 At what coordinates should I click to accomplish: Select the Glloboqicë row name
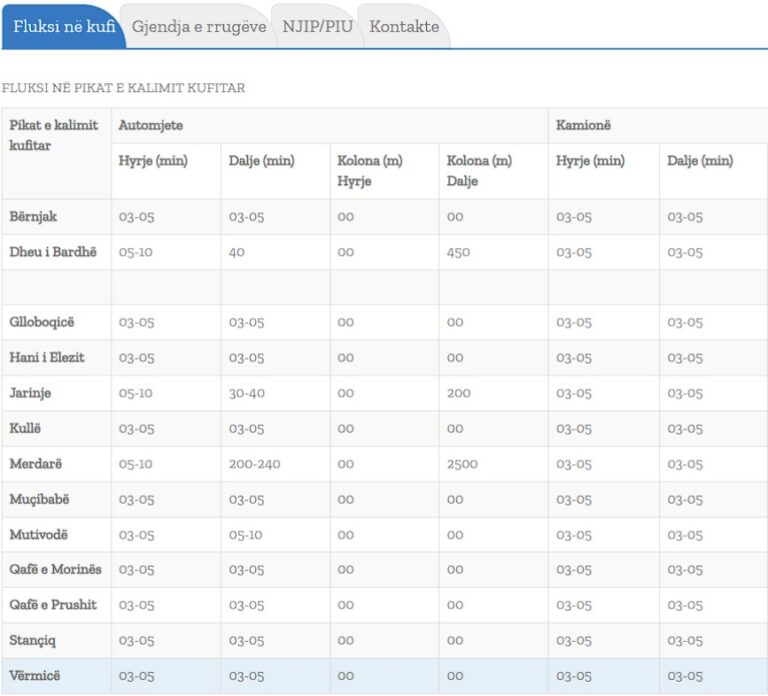pyautogui.click(x=42, y=322)
